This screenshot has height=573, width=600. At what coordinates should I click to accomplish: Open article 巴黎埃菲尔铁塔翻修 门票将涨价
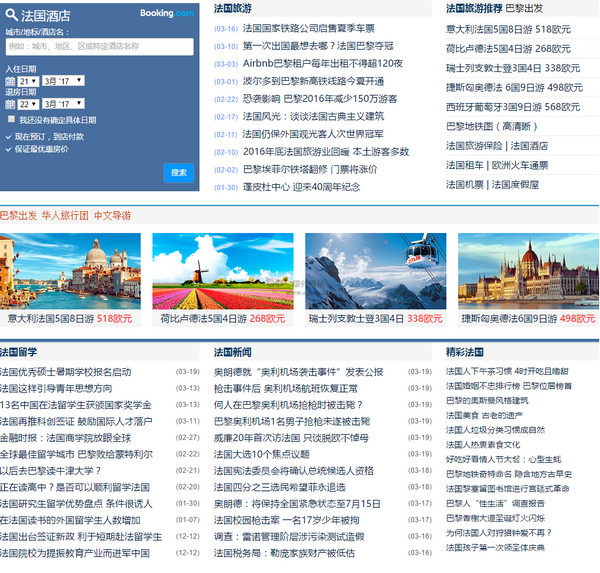310,169
